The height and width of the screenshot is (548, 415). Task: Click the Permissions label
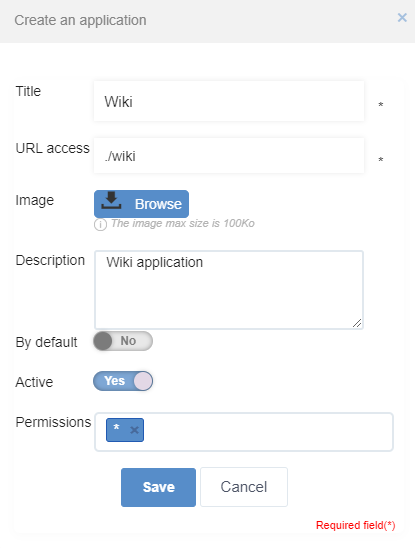53,422
